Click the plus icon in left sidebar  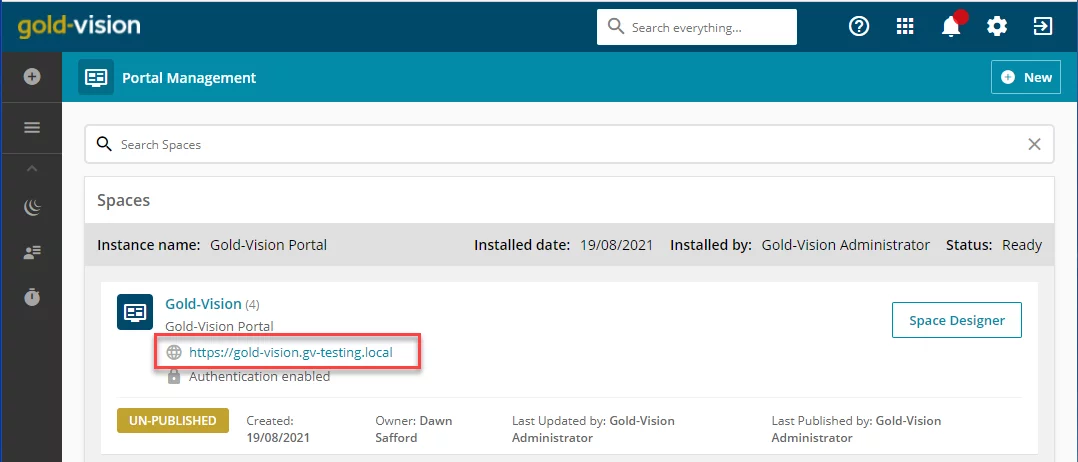pos(32,76)
